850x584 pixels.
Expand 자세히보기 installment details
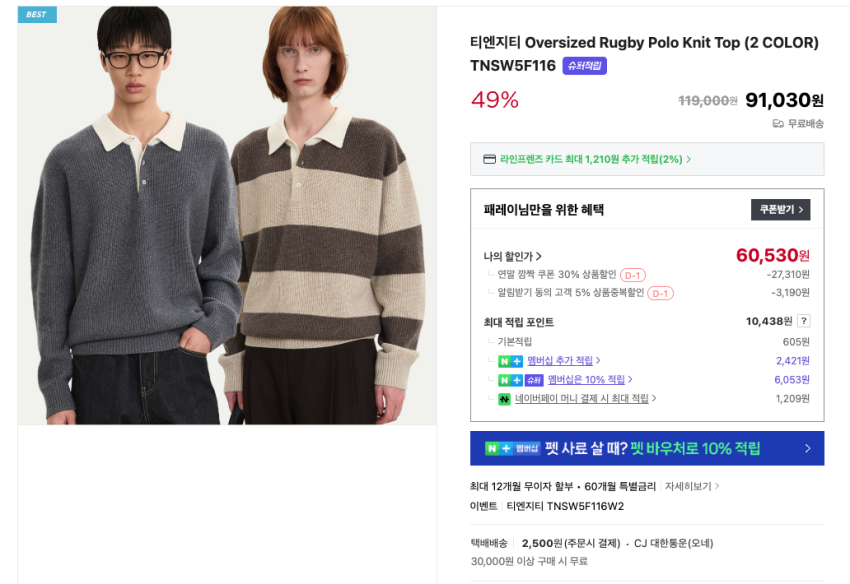pyautogui.click(x=692, y=486)
